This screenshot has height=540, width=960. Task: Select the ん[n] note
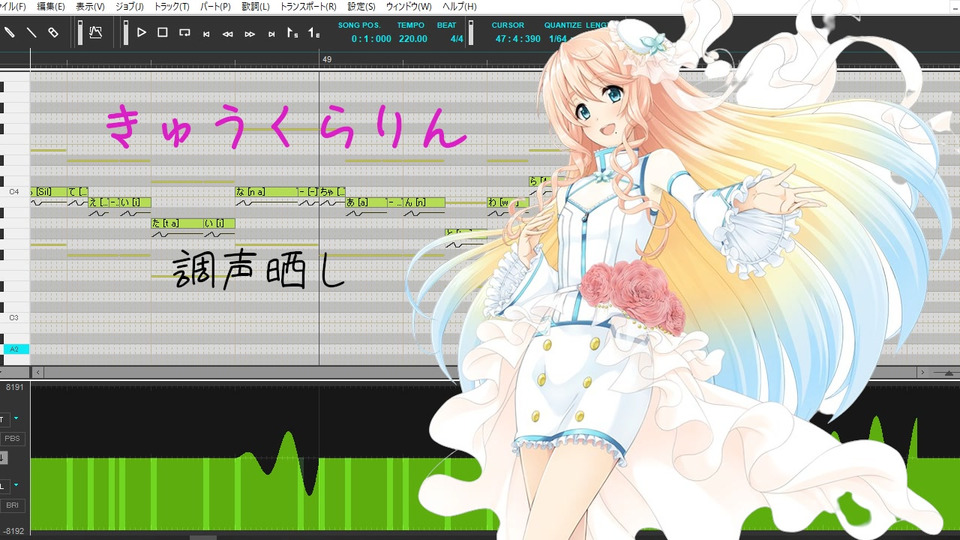(424, 202)
